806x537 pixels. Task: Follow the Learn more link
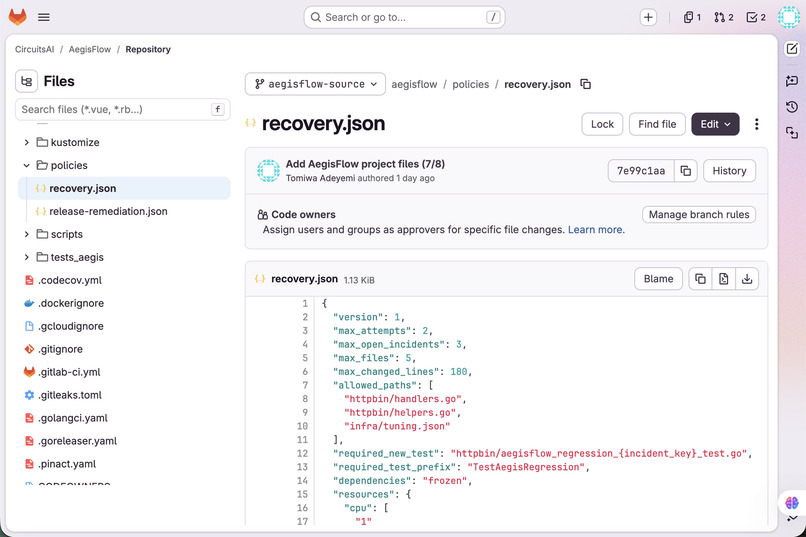coord(596,230)
